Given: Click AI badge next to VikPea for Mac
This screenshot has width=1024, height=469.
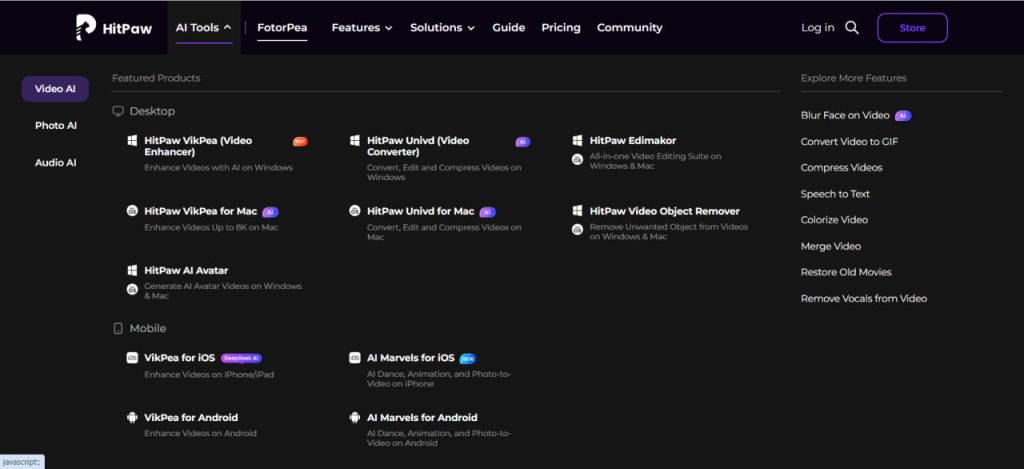Looking at the screenshot, I should tap(270, 212).
